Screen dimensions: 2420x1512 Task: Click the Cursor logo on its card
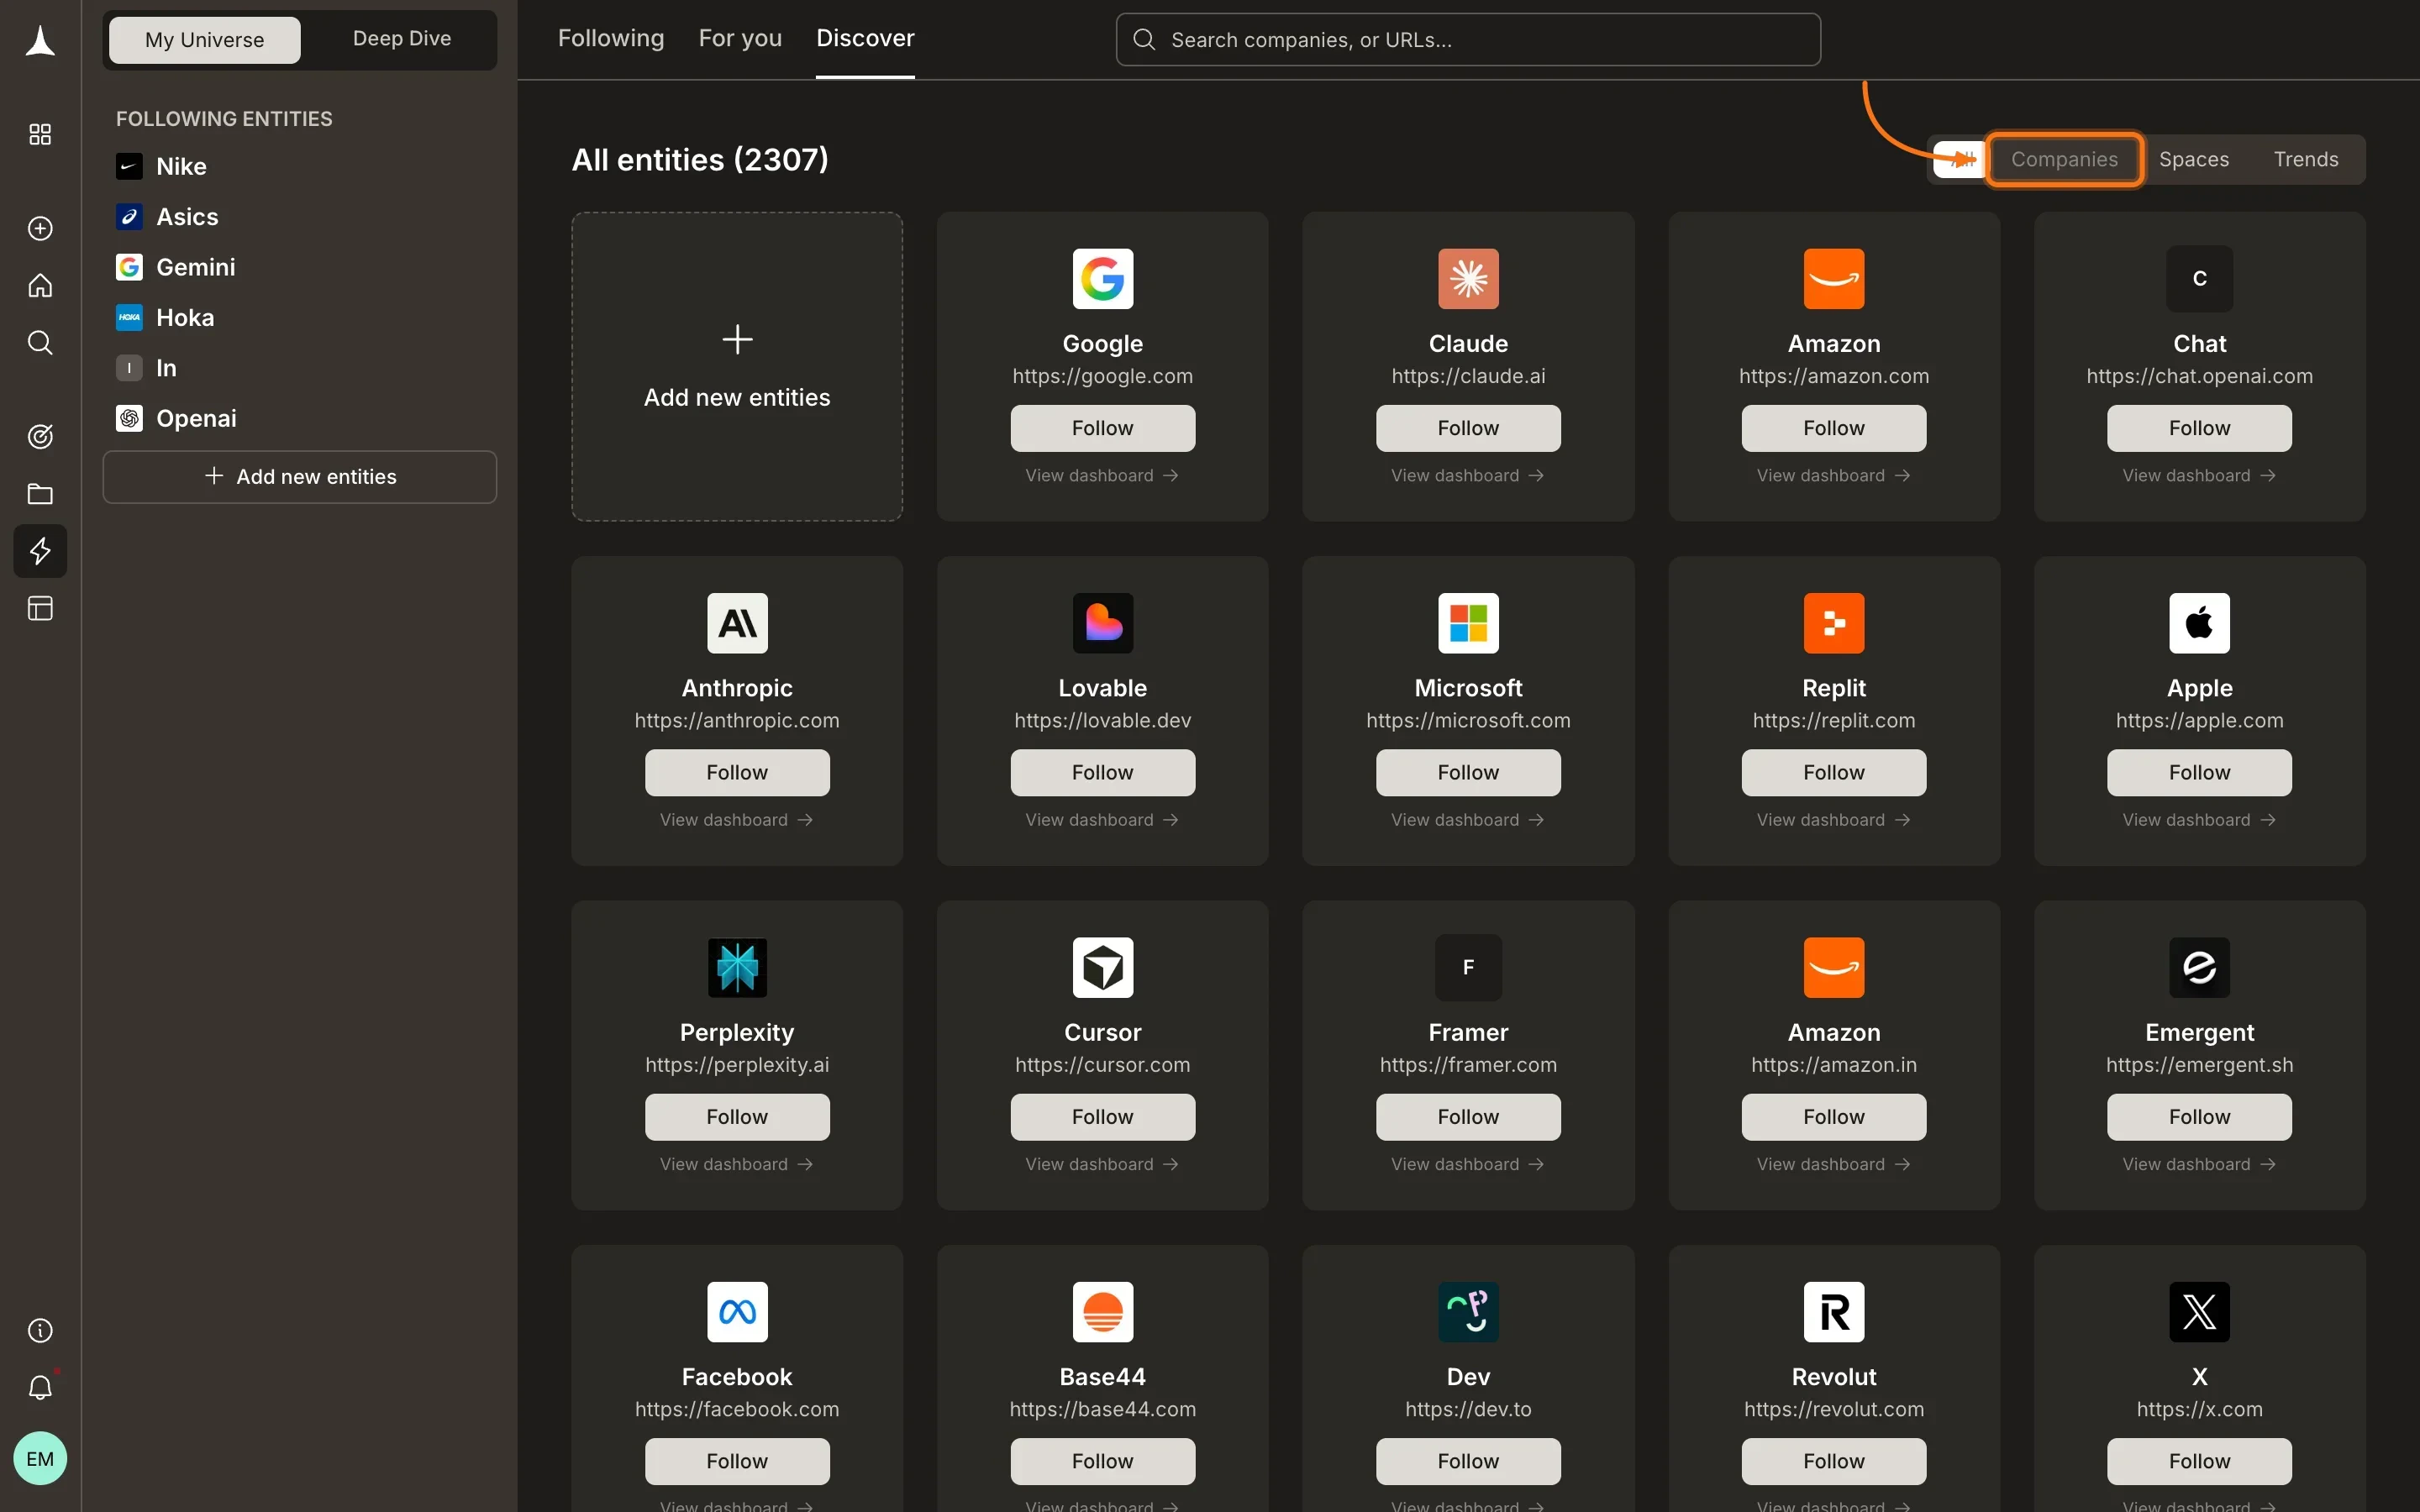(x=1102, y=967)
